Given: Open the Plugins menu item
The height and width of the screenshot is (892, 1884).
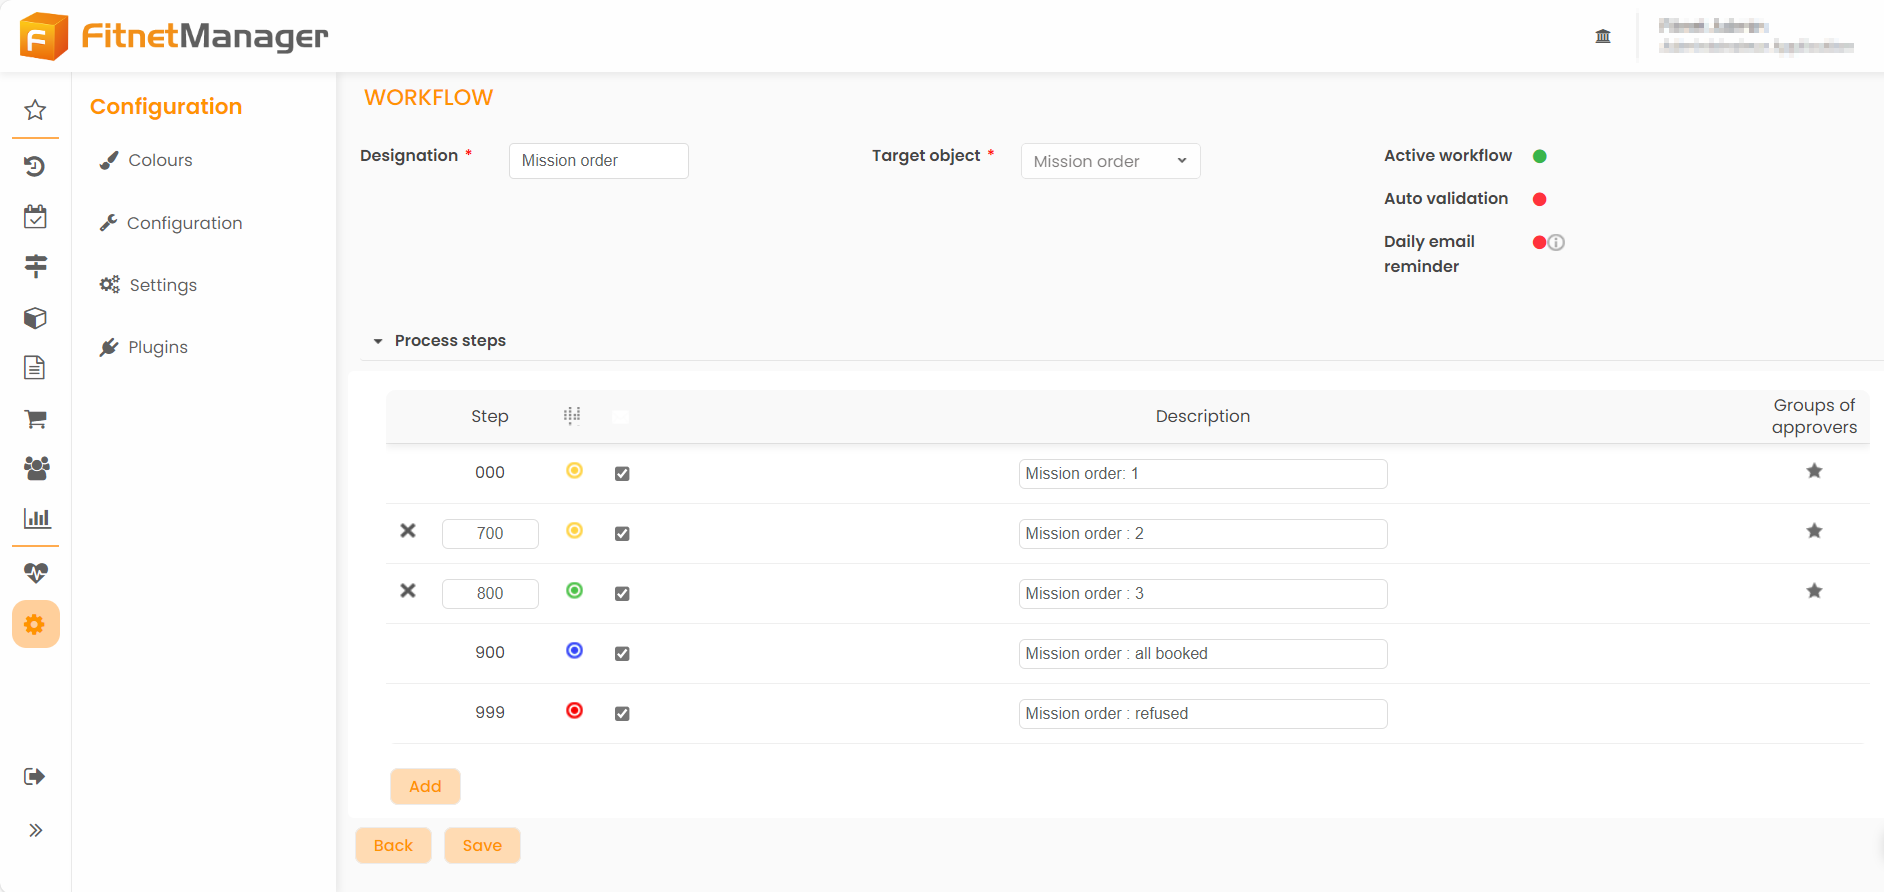Looking at the screenshot, I should click(x=157, y=347).
